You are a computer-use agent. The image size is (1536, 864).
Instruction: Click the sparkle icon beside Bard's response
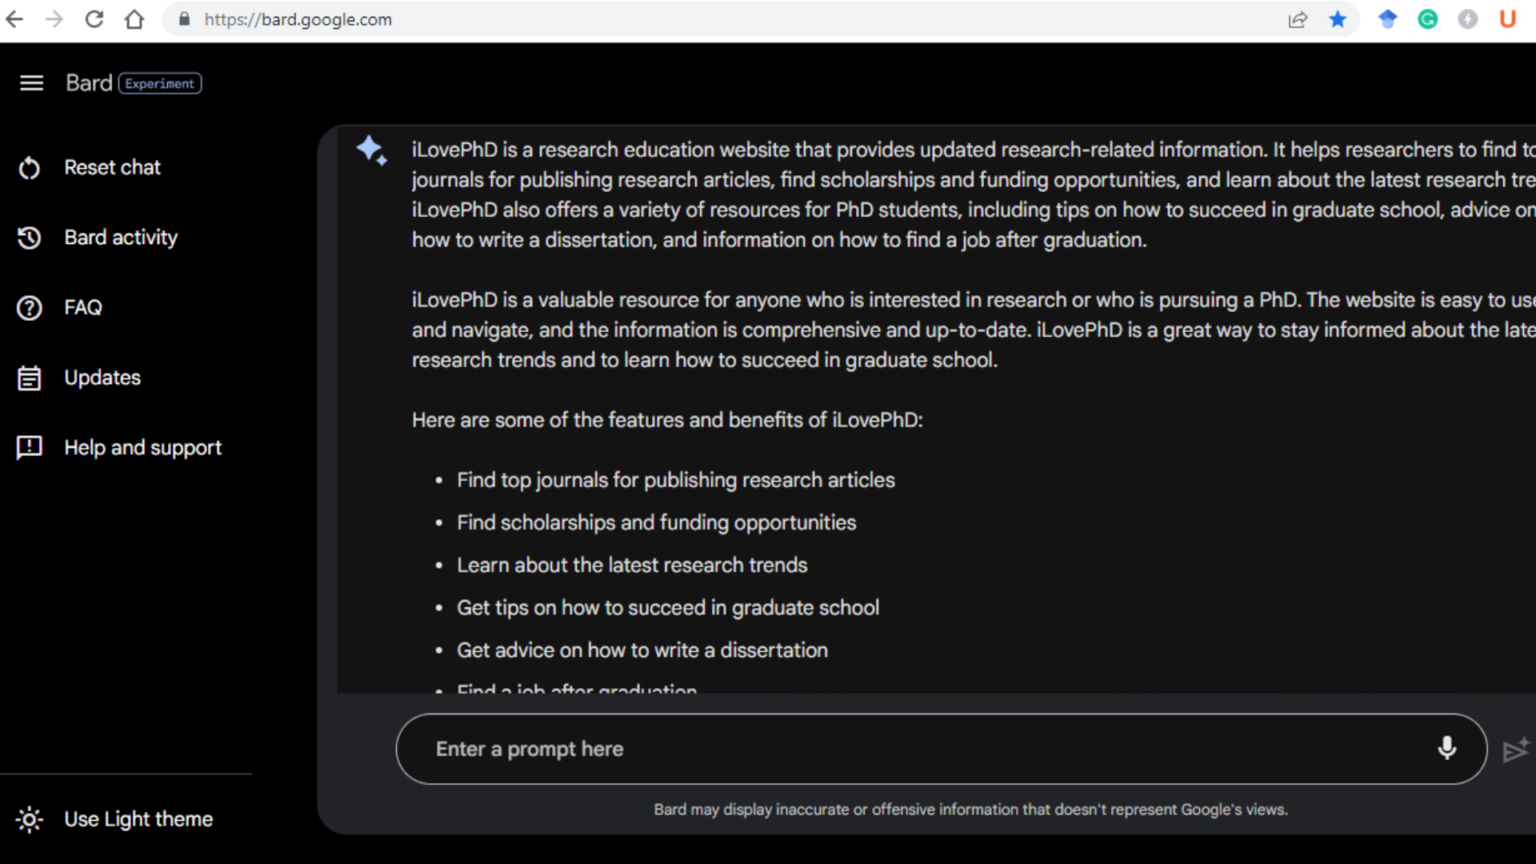(x=371, y=150)
